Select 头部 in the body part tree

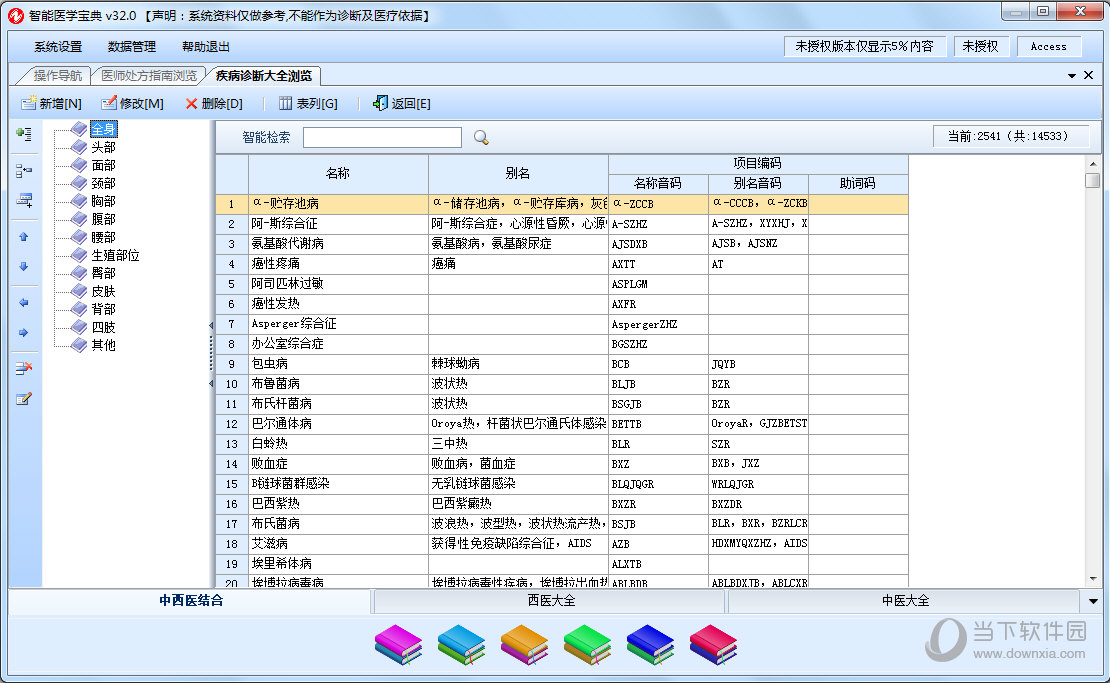tap(103, 147)
